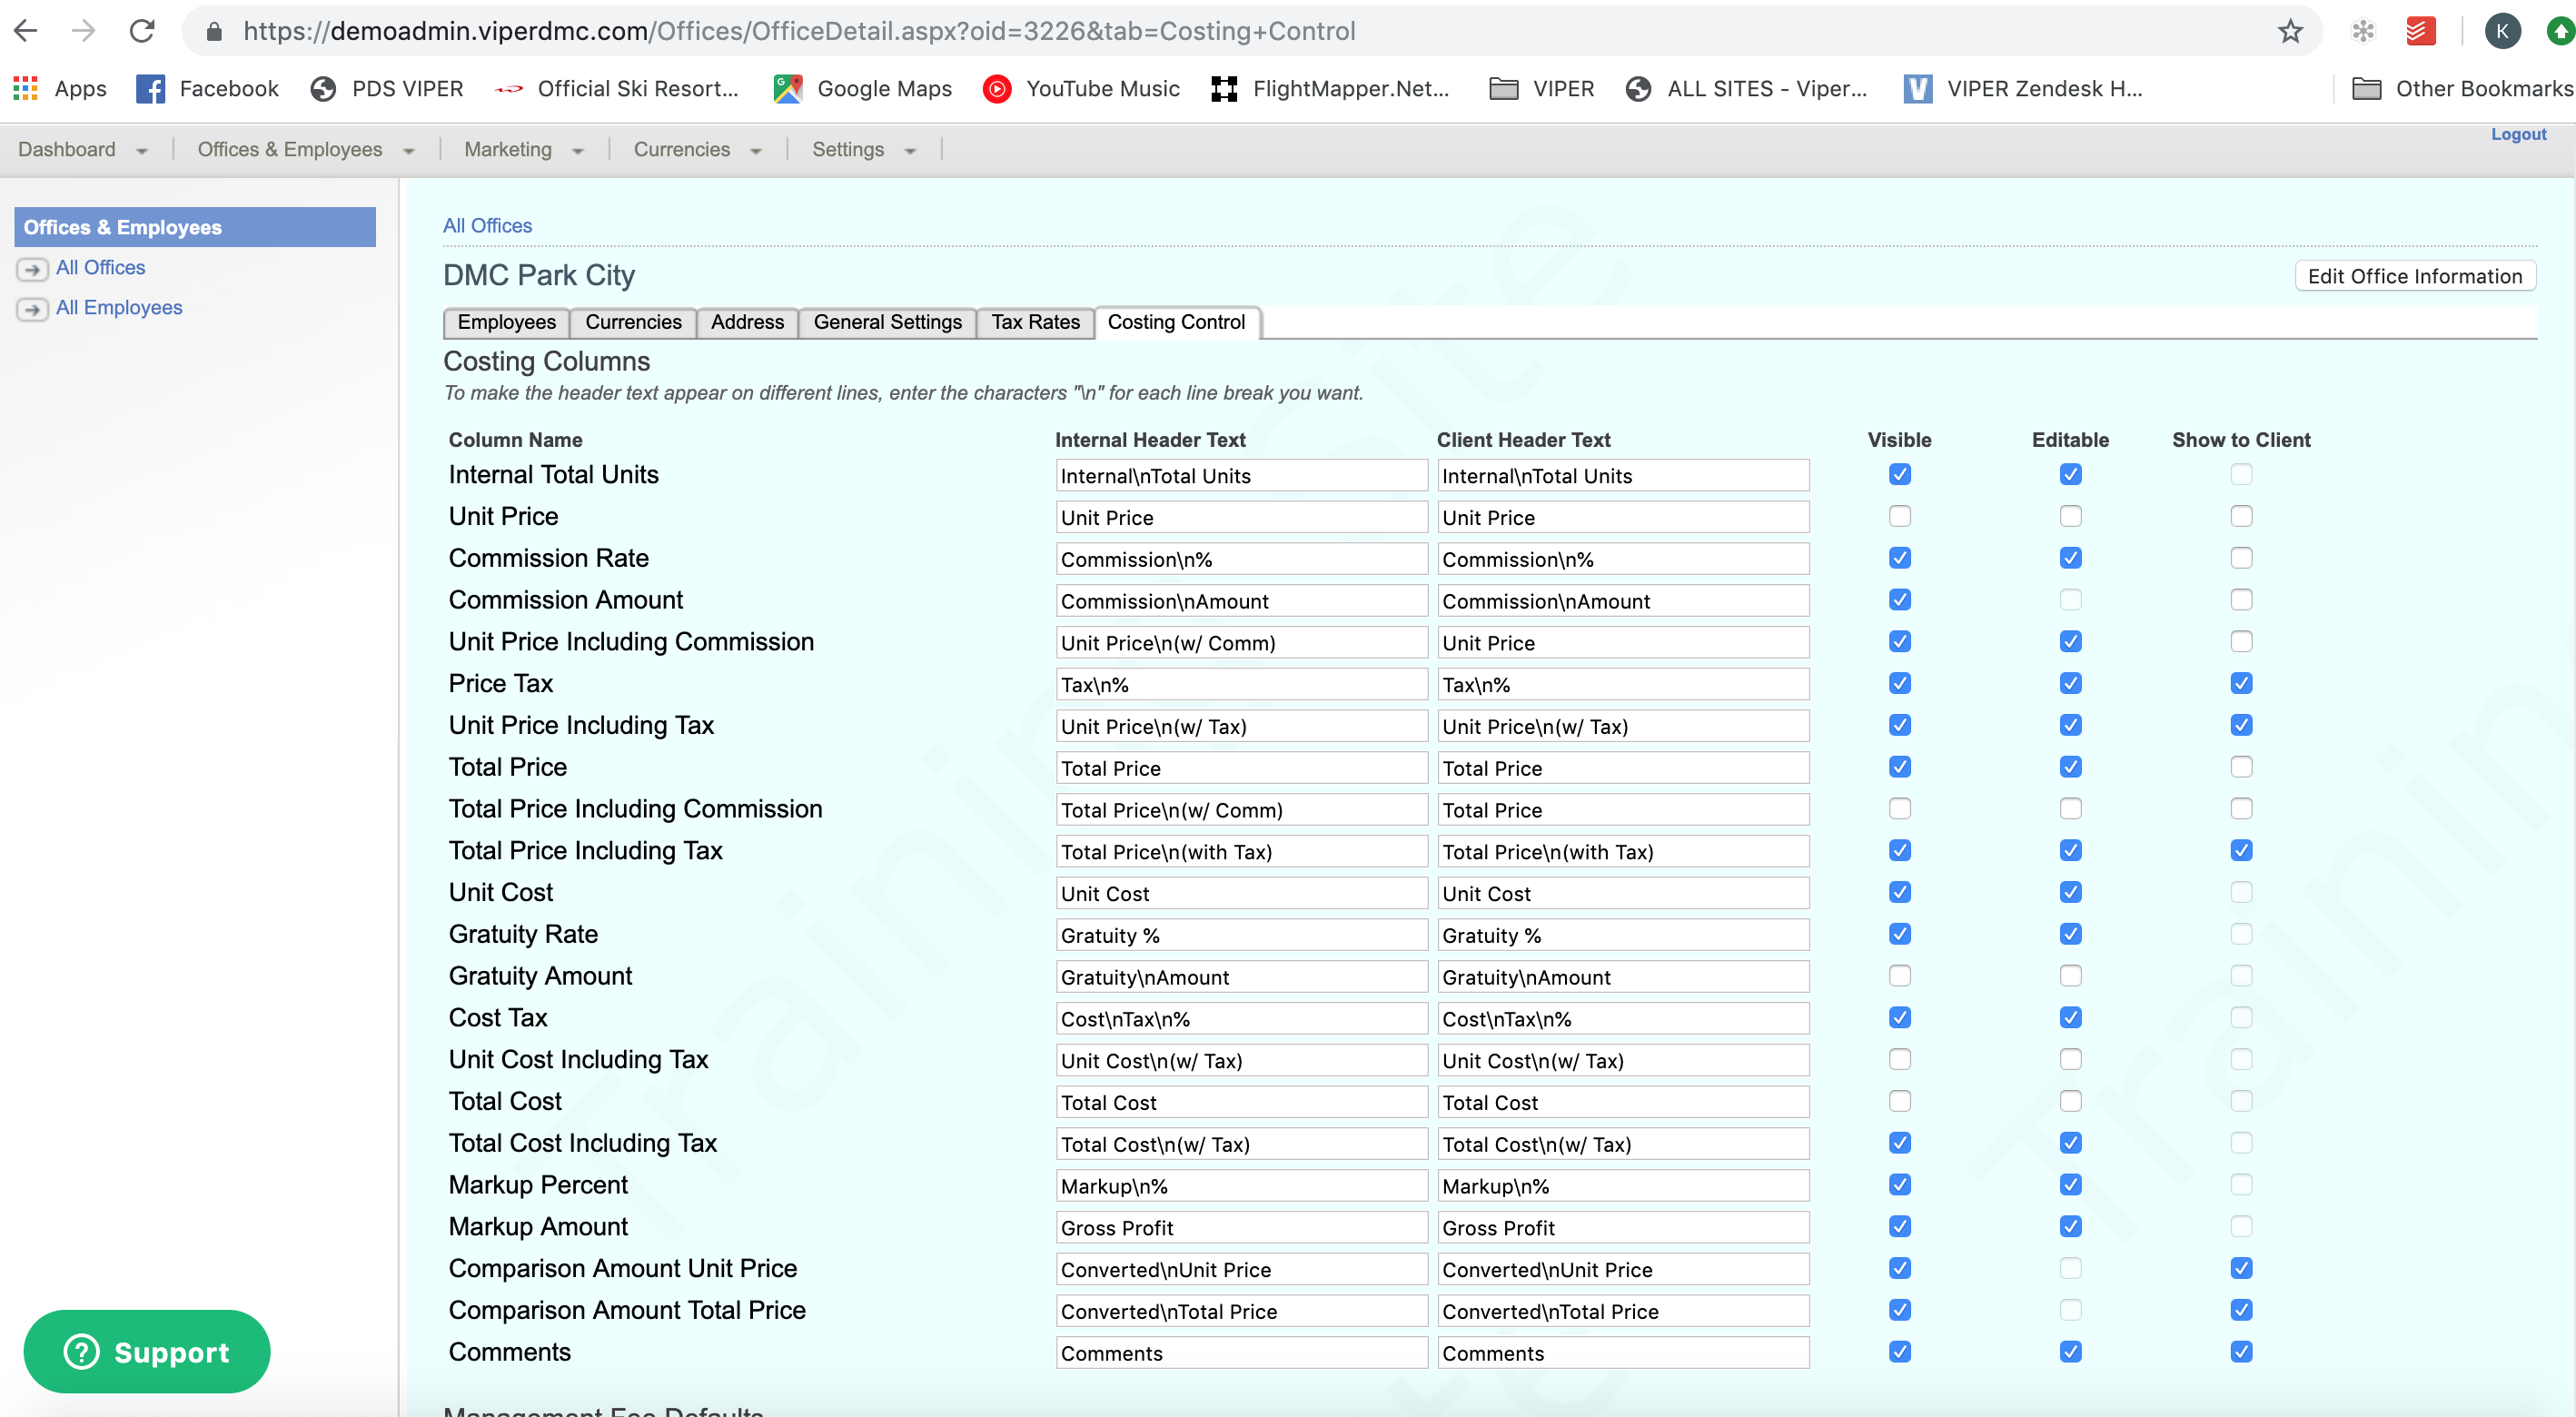Open the VIPER bookmarks folder

pyautogui.click(x=1542, y=88)
